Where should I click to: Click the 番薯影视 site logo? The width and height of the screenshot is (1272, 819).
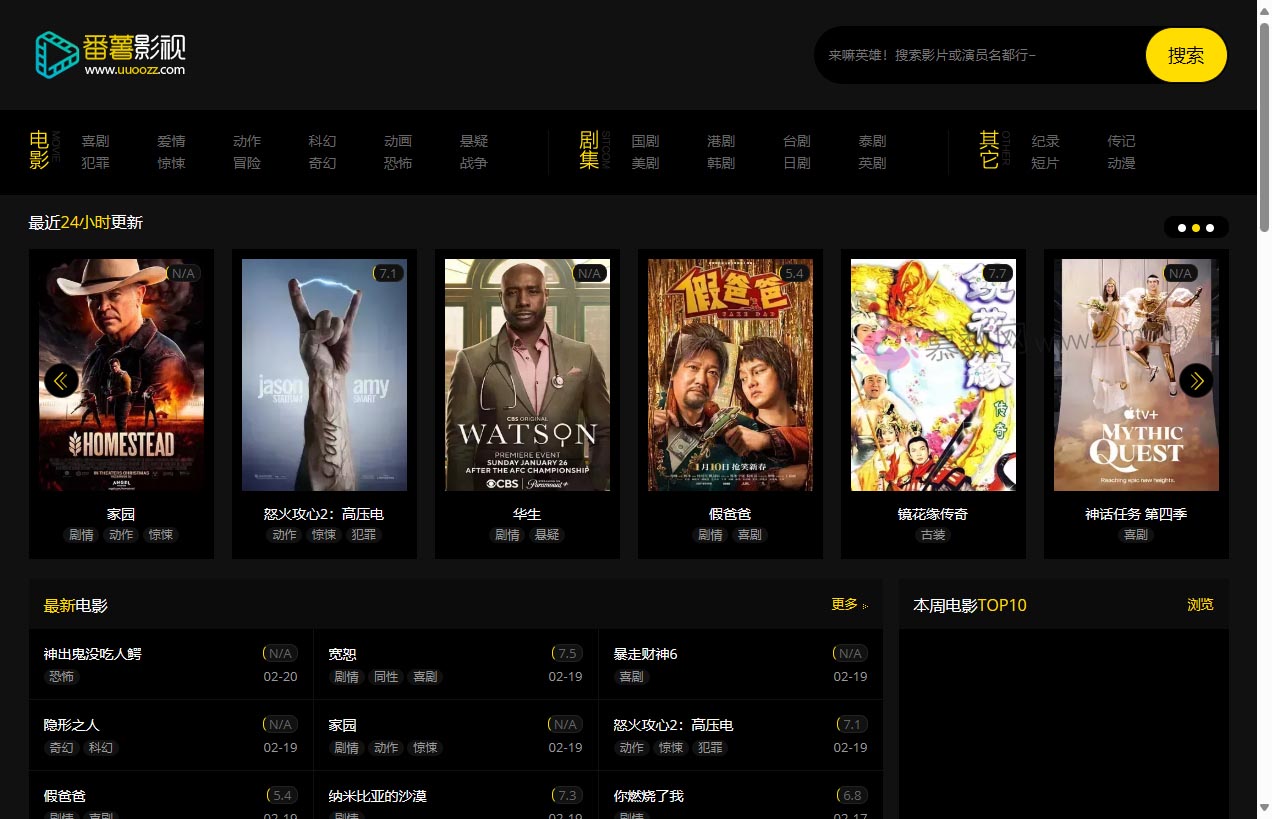click(x=110, y=54)
